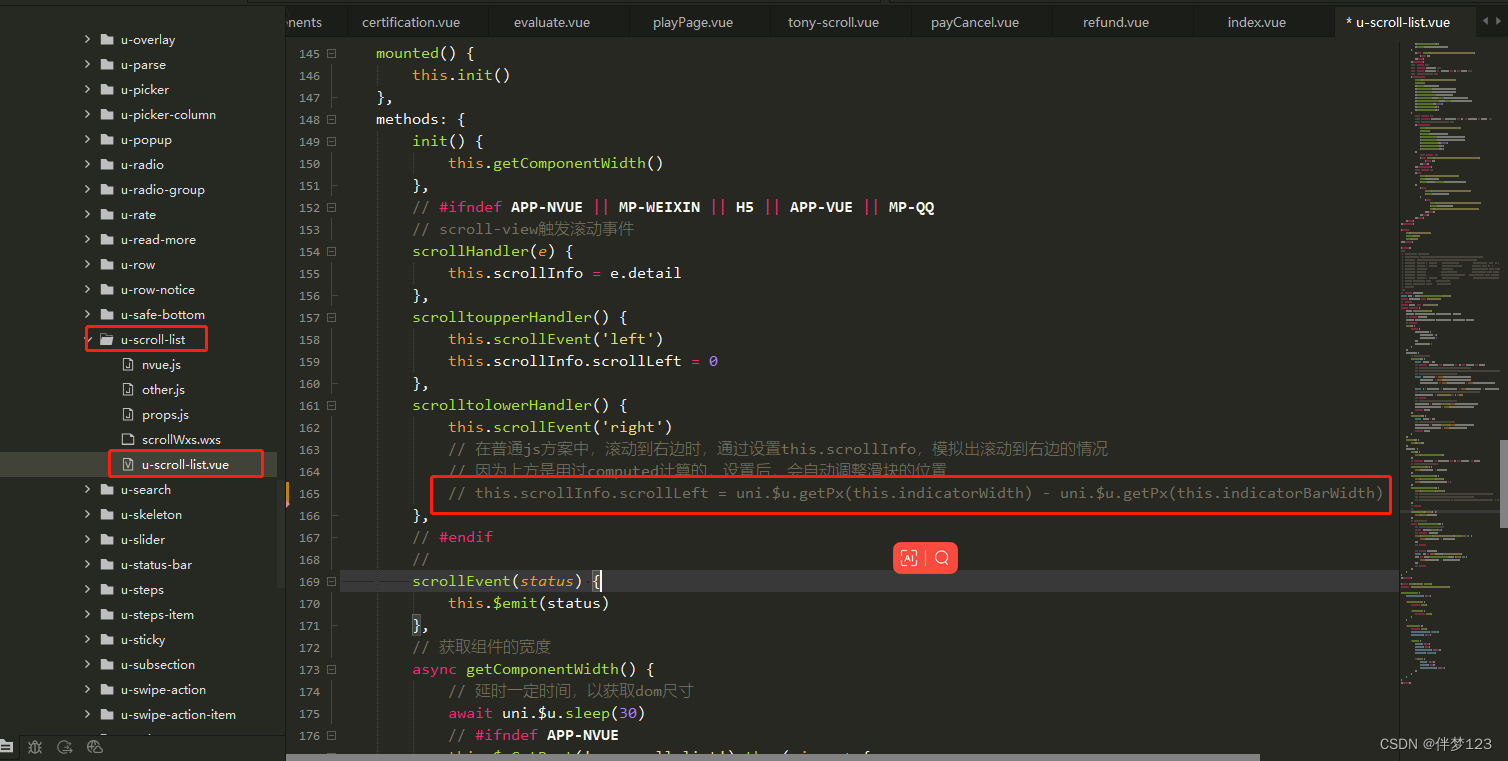Fold the mounted() block at line 145
Screen dimensions: 1508x761
coord(331,53)
